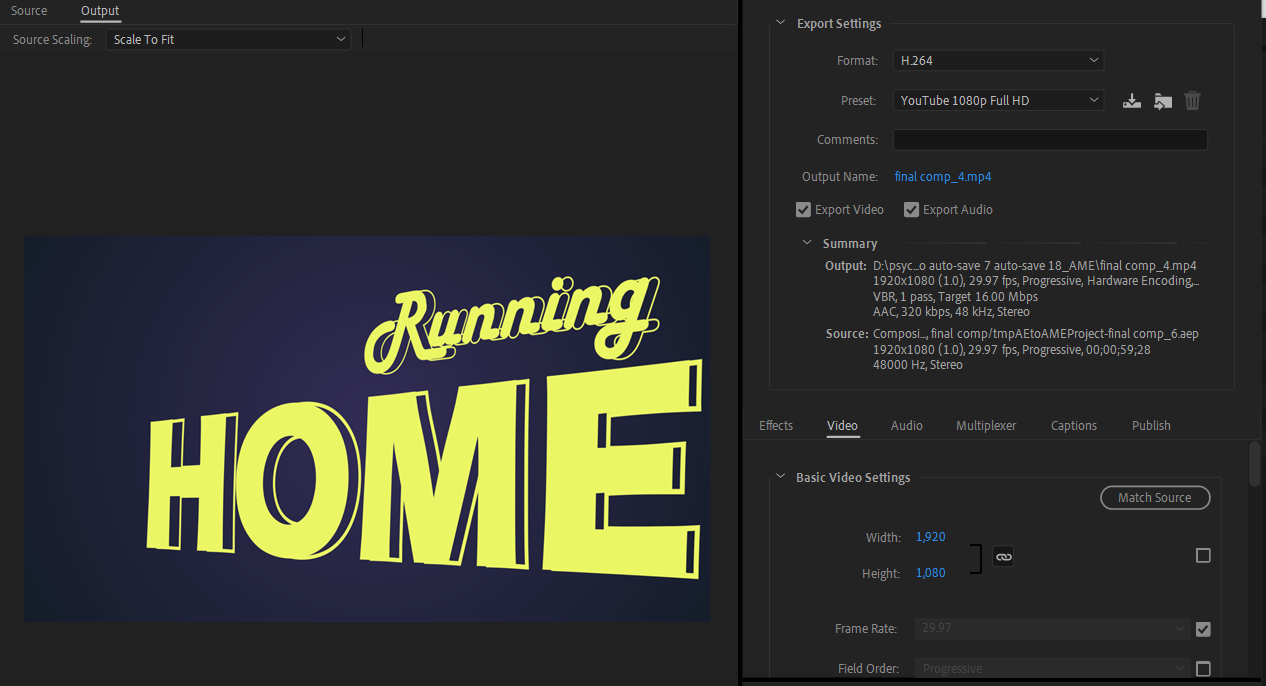Viewport: 1266px width, 686px height.
Task: Open the Source Scaling dropdown
Action: pyautogui.click(x=228, y=39)
